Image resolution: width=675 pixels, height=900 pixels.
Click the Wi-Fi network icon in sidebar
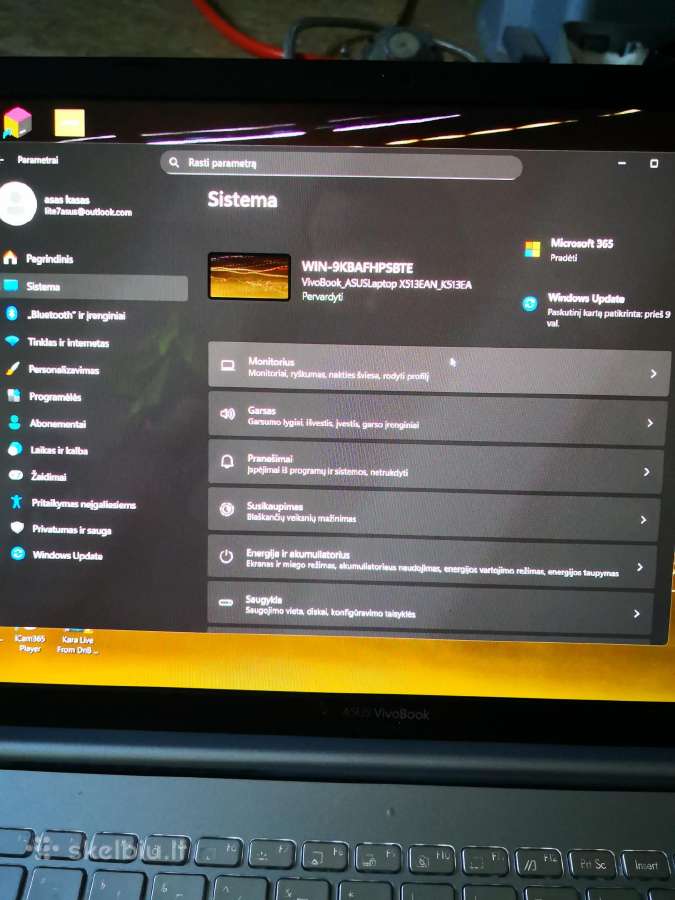(12, 341)
